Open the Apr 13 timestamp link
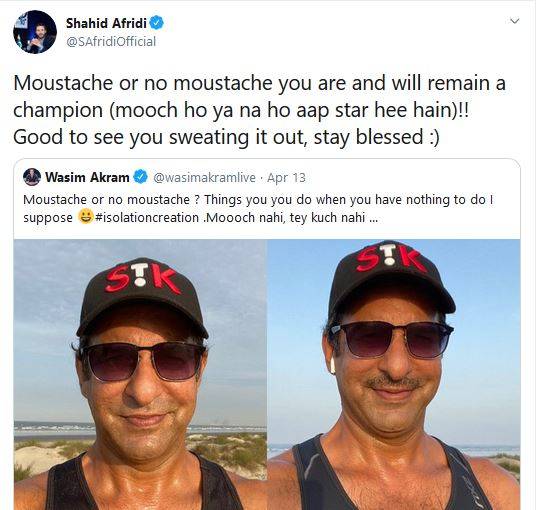Screen dimensions: 541x510 coord(286,178)
